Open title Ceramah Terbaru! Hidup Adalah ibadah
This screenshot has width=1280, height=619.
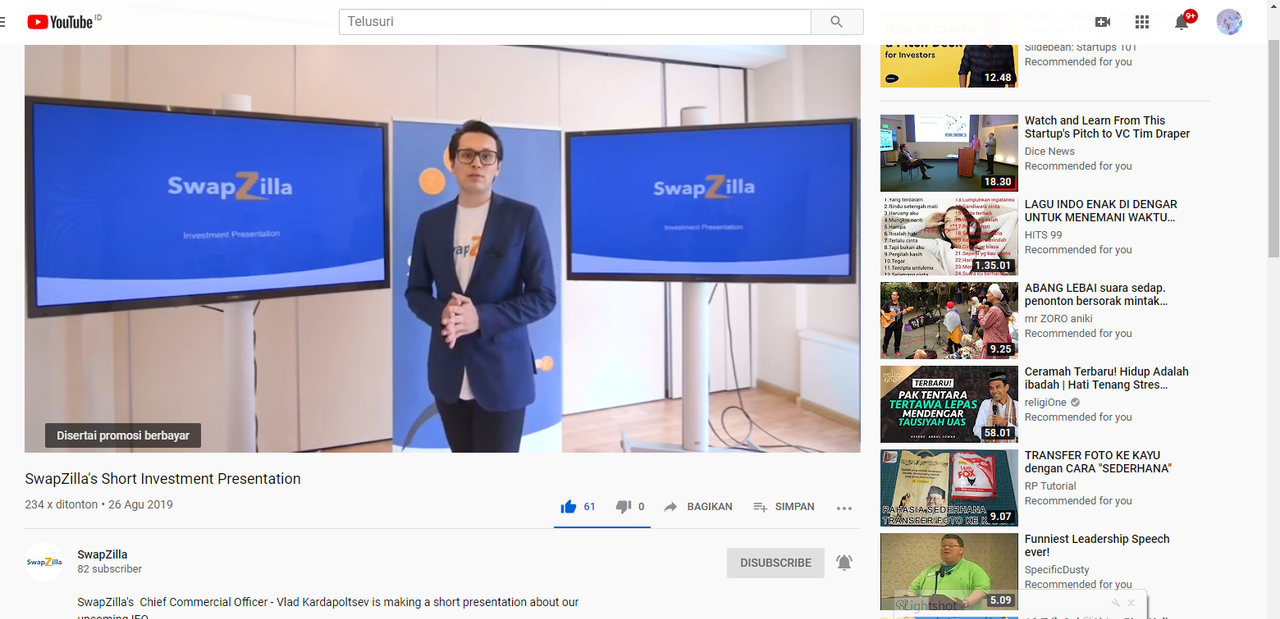tap(1106, 378)
